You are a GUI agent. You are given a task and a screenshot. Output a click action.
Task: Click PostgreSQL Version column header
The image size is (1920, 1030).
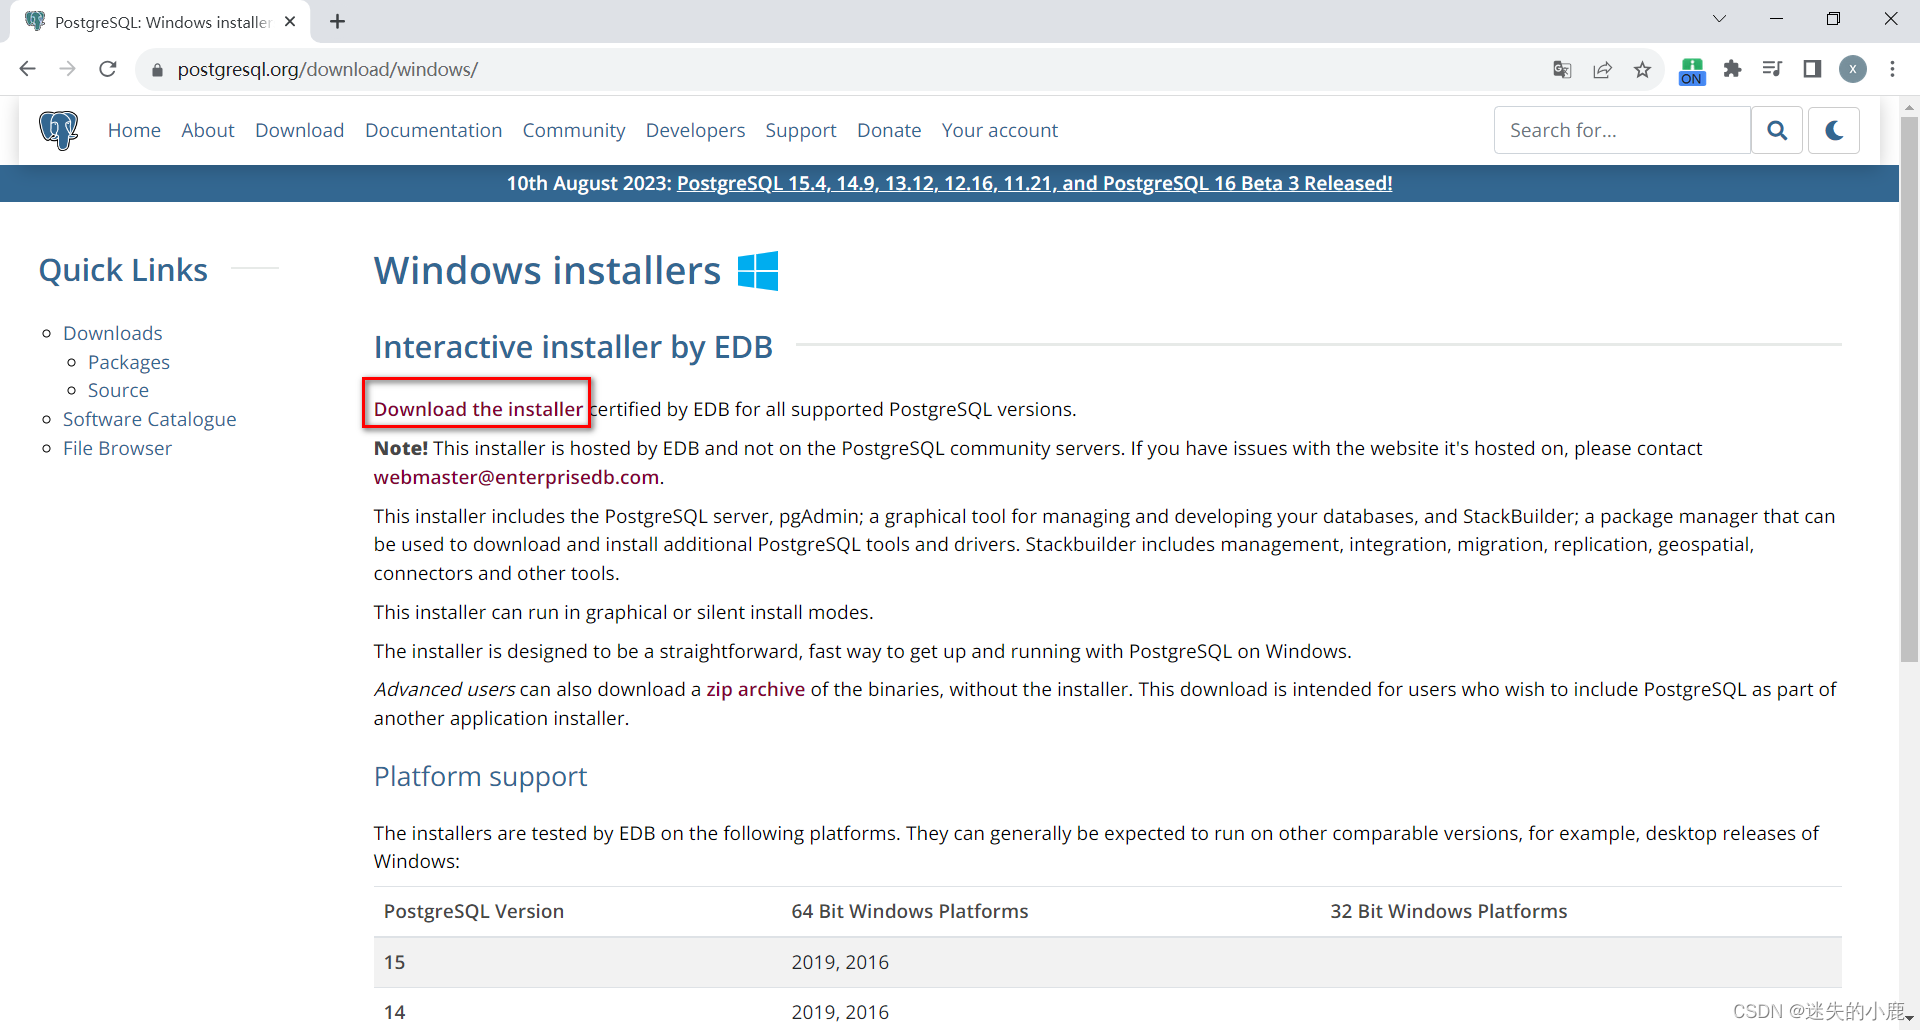click(474, 911)
